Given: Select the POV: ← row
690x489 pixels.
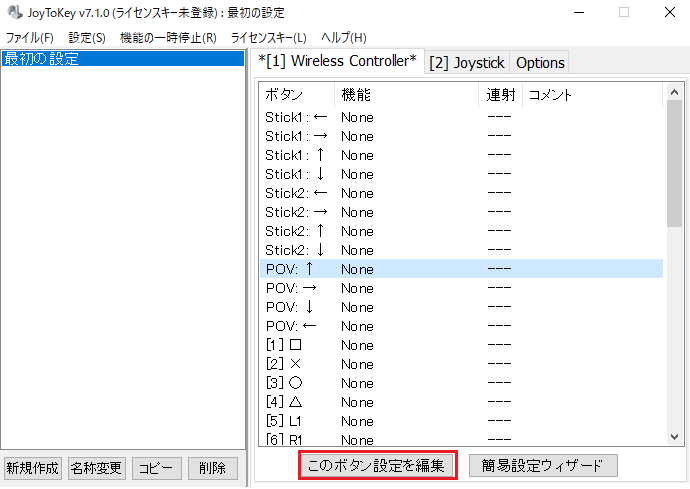Looking at the screenshot, I should point(462,326).
